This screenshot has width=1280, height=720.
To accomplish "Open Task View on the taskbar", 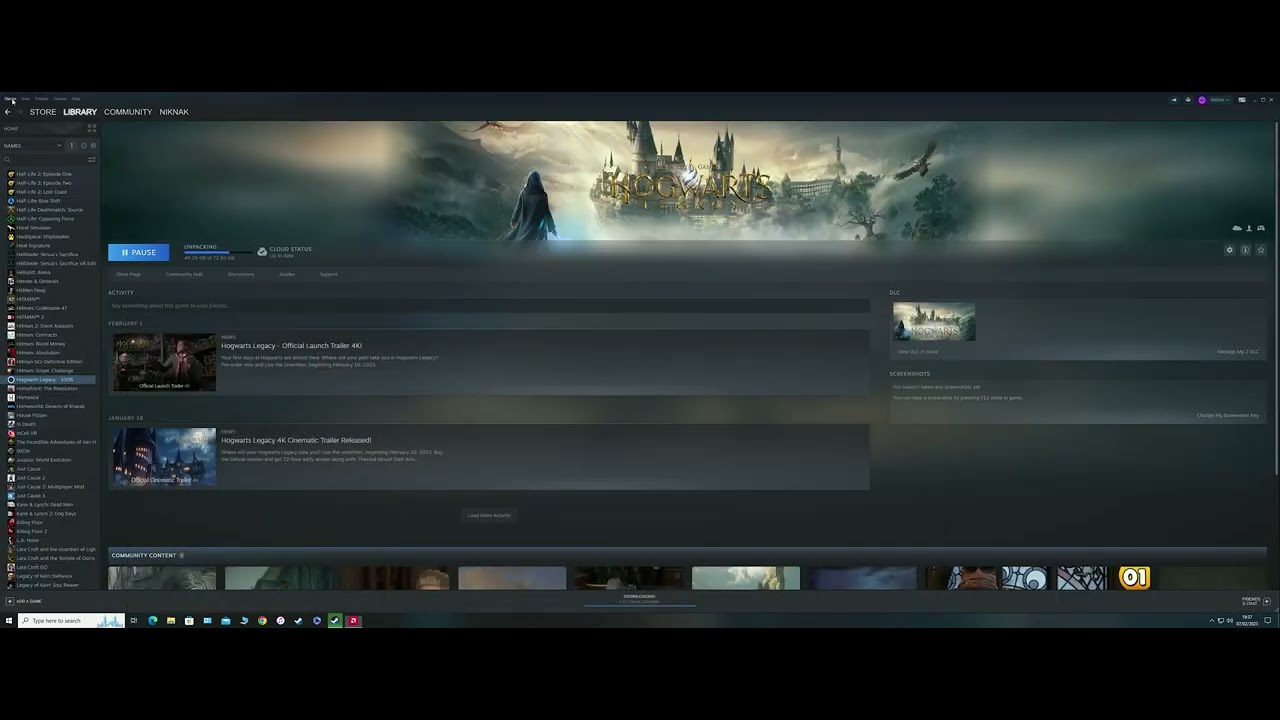I will [x=133, y=621].
